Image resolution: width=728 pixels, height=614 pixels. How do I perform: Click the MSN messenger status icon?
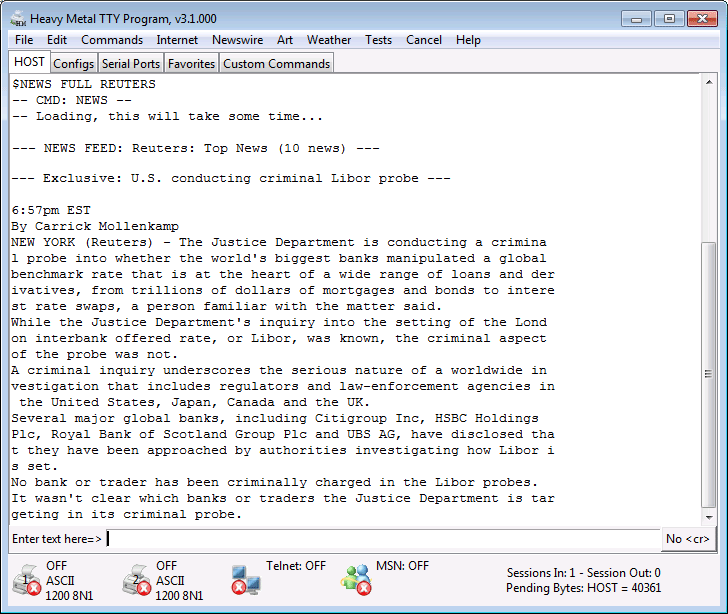pos(356,580)
